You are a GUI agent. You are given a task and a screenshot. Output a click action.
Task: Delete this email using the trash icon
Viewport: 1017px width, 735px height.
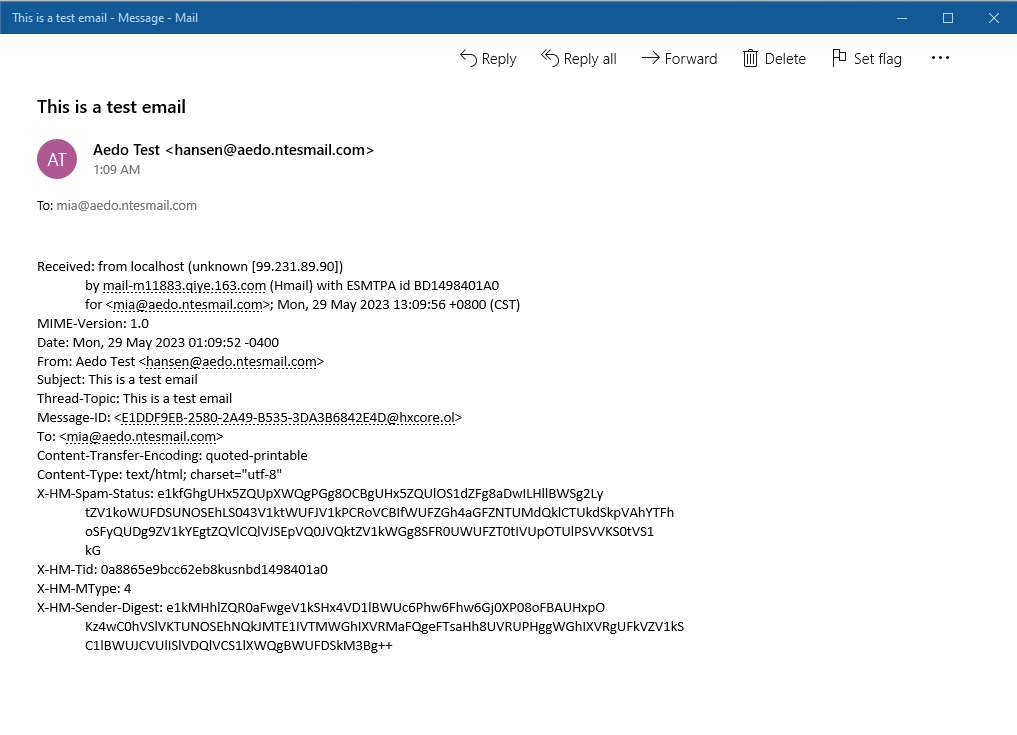(750, 58)
